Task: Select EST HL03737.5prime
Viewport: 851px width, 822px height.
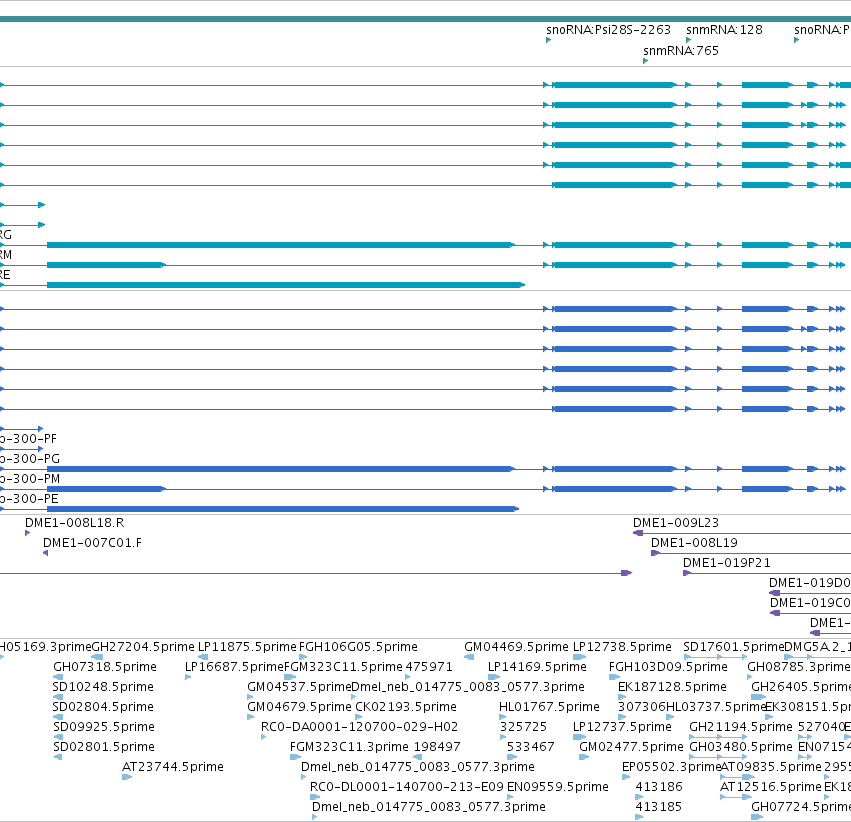Action: pos(715,708)
